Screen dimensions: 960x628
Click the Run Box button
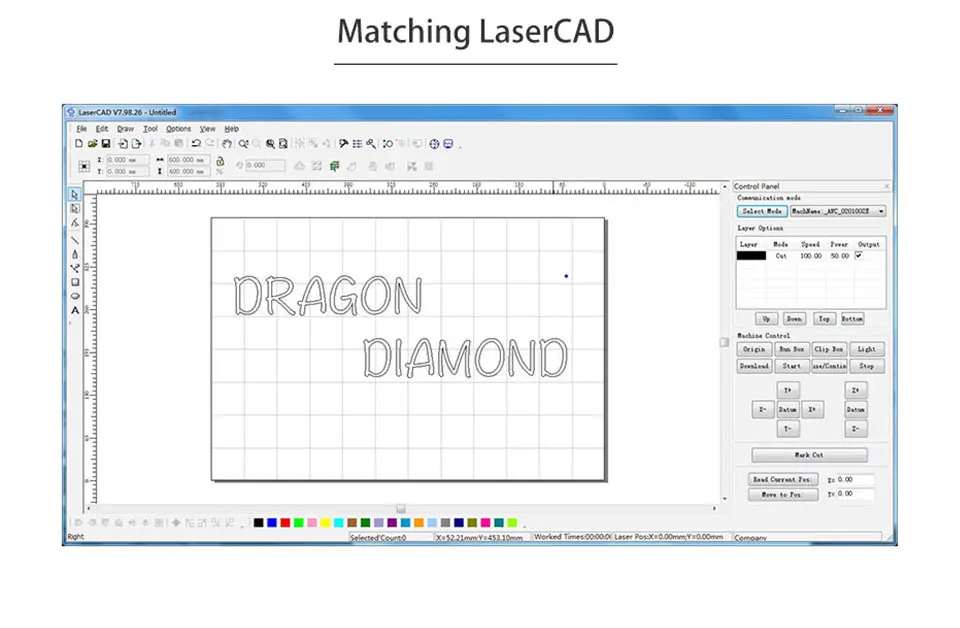791,349
